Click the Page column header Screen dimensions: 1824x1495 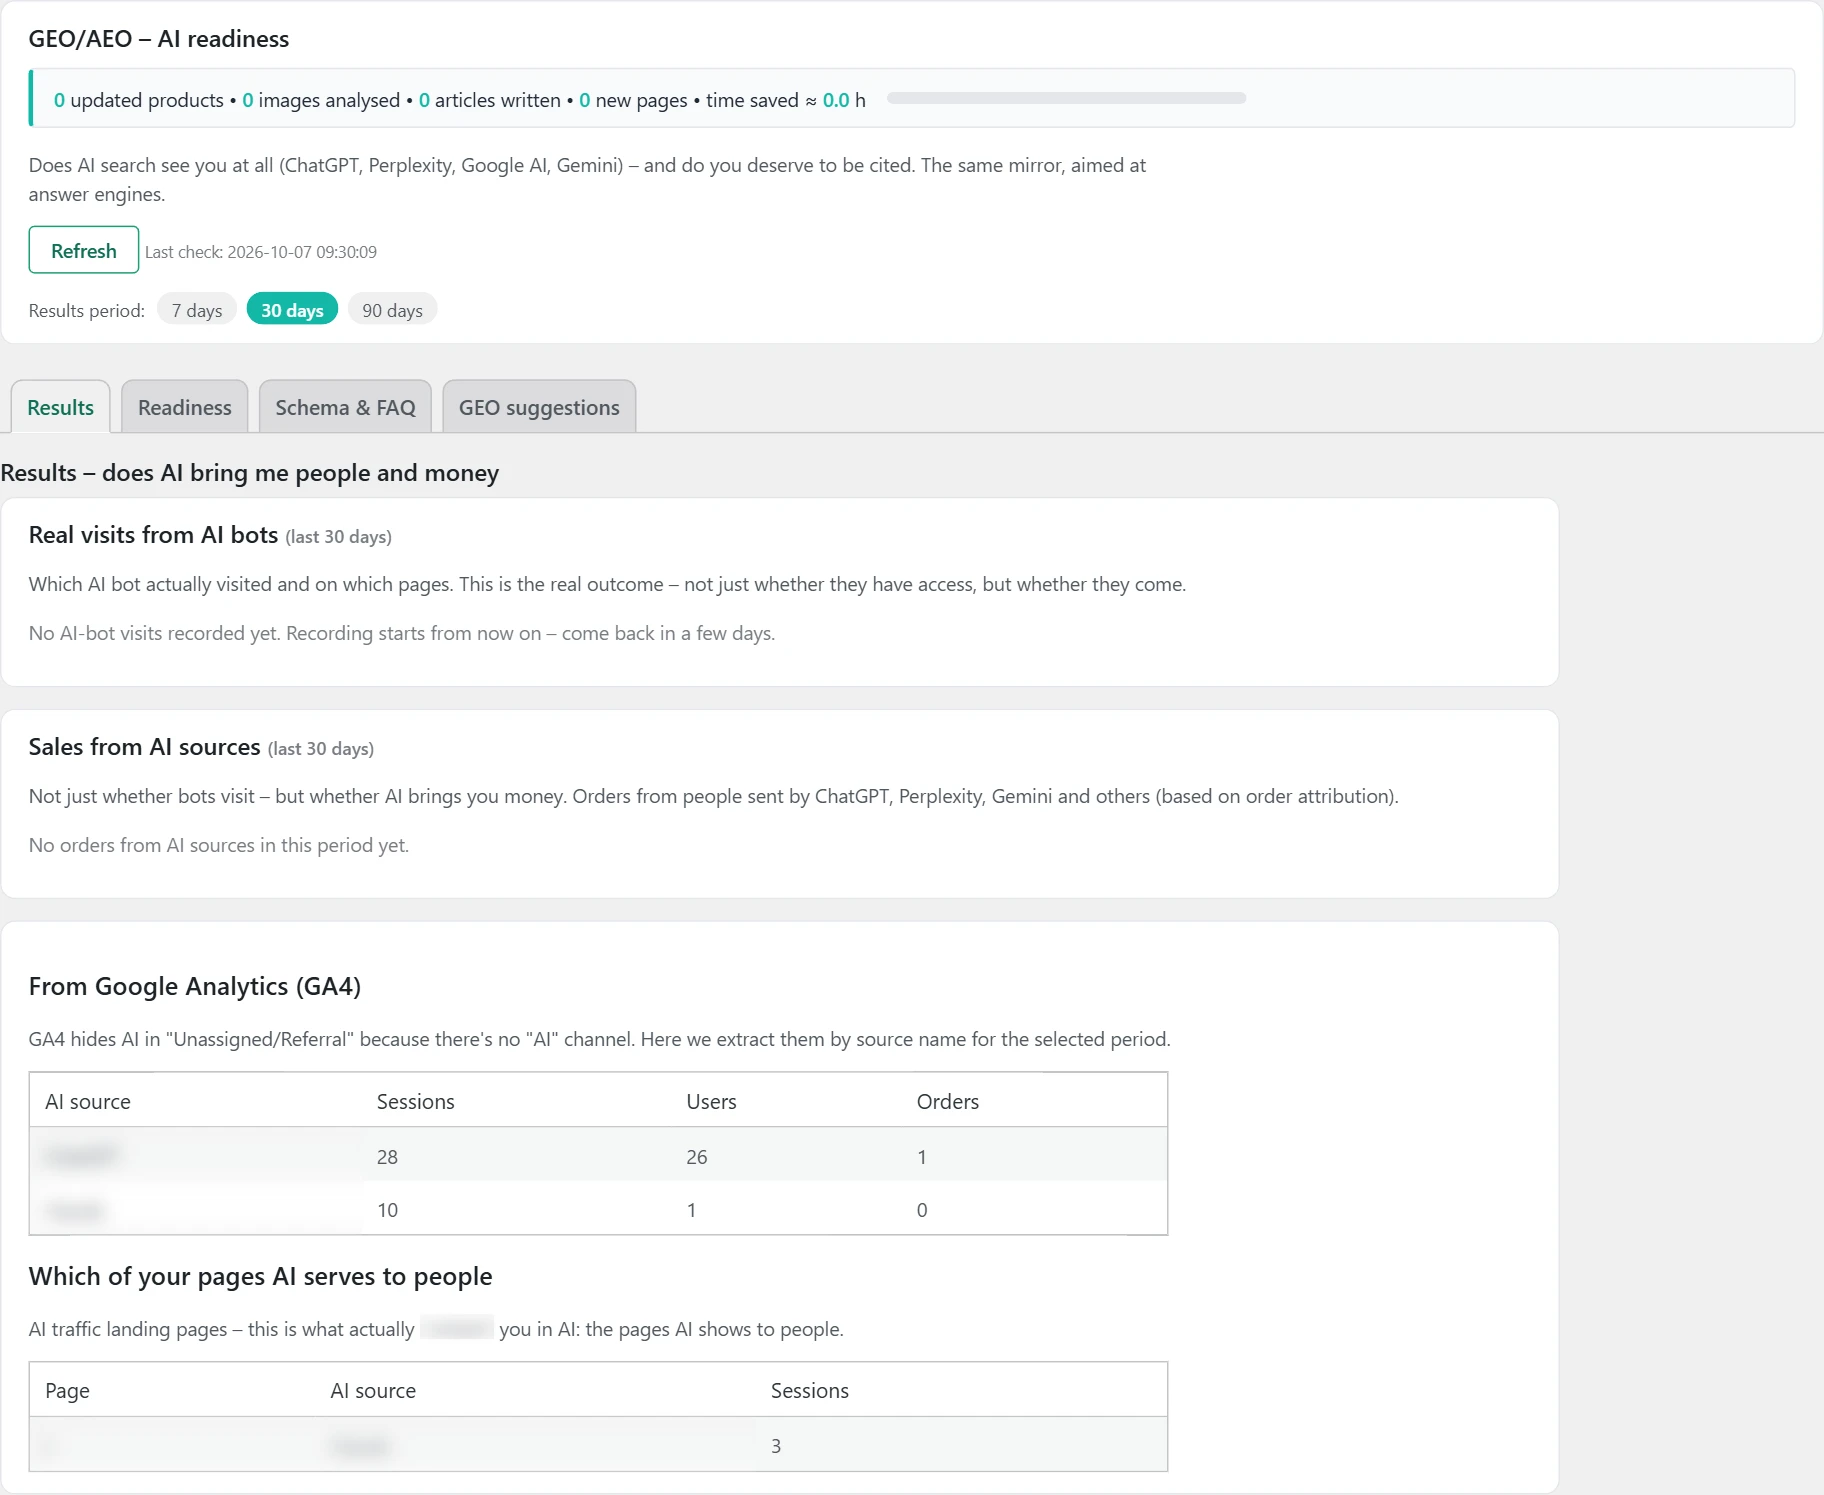point(67,1390)
